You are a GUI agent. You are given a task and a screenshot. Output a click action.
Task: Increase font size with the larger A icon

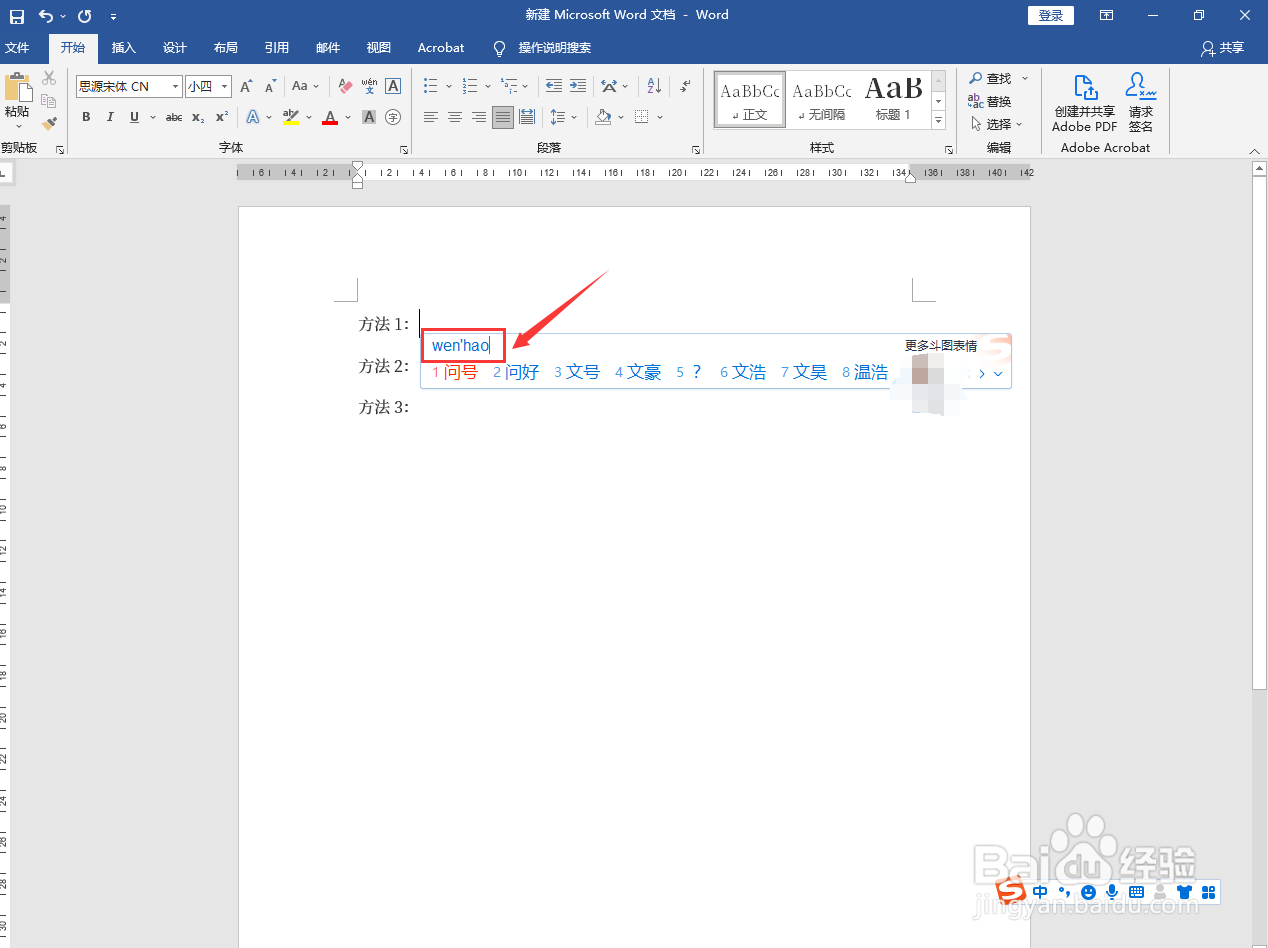246,87
